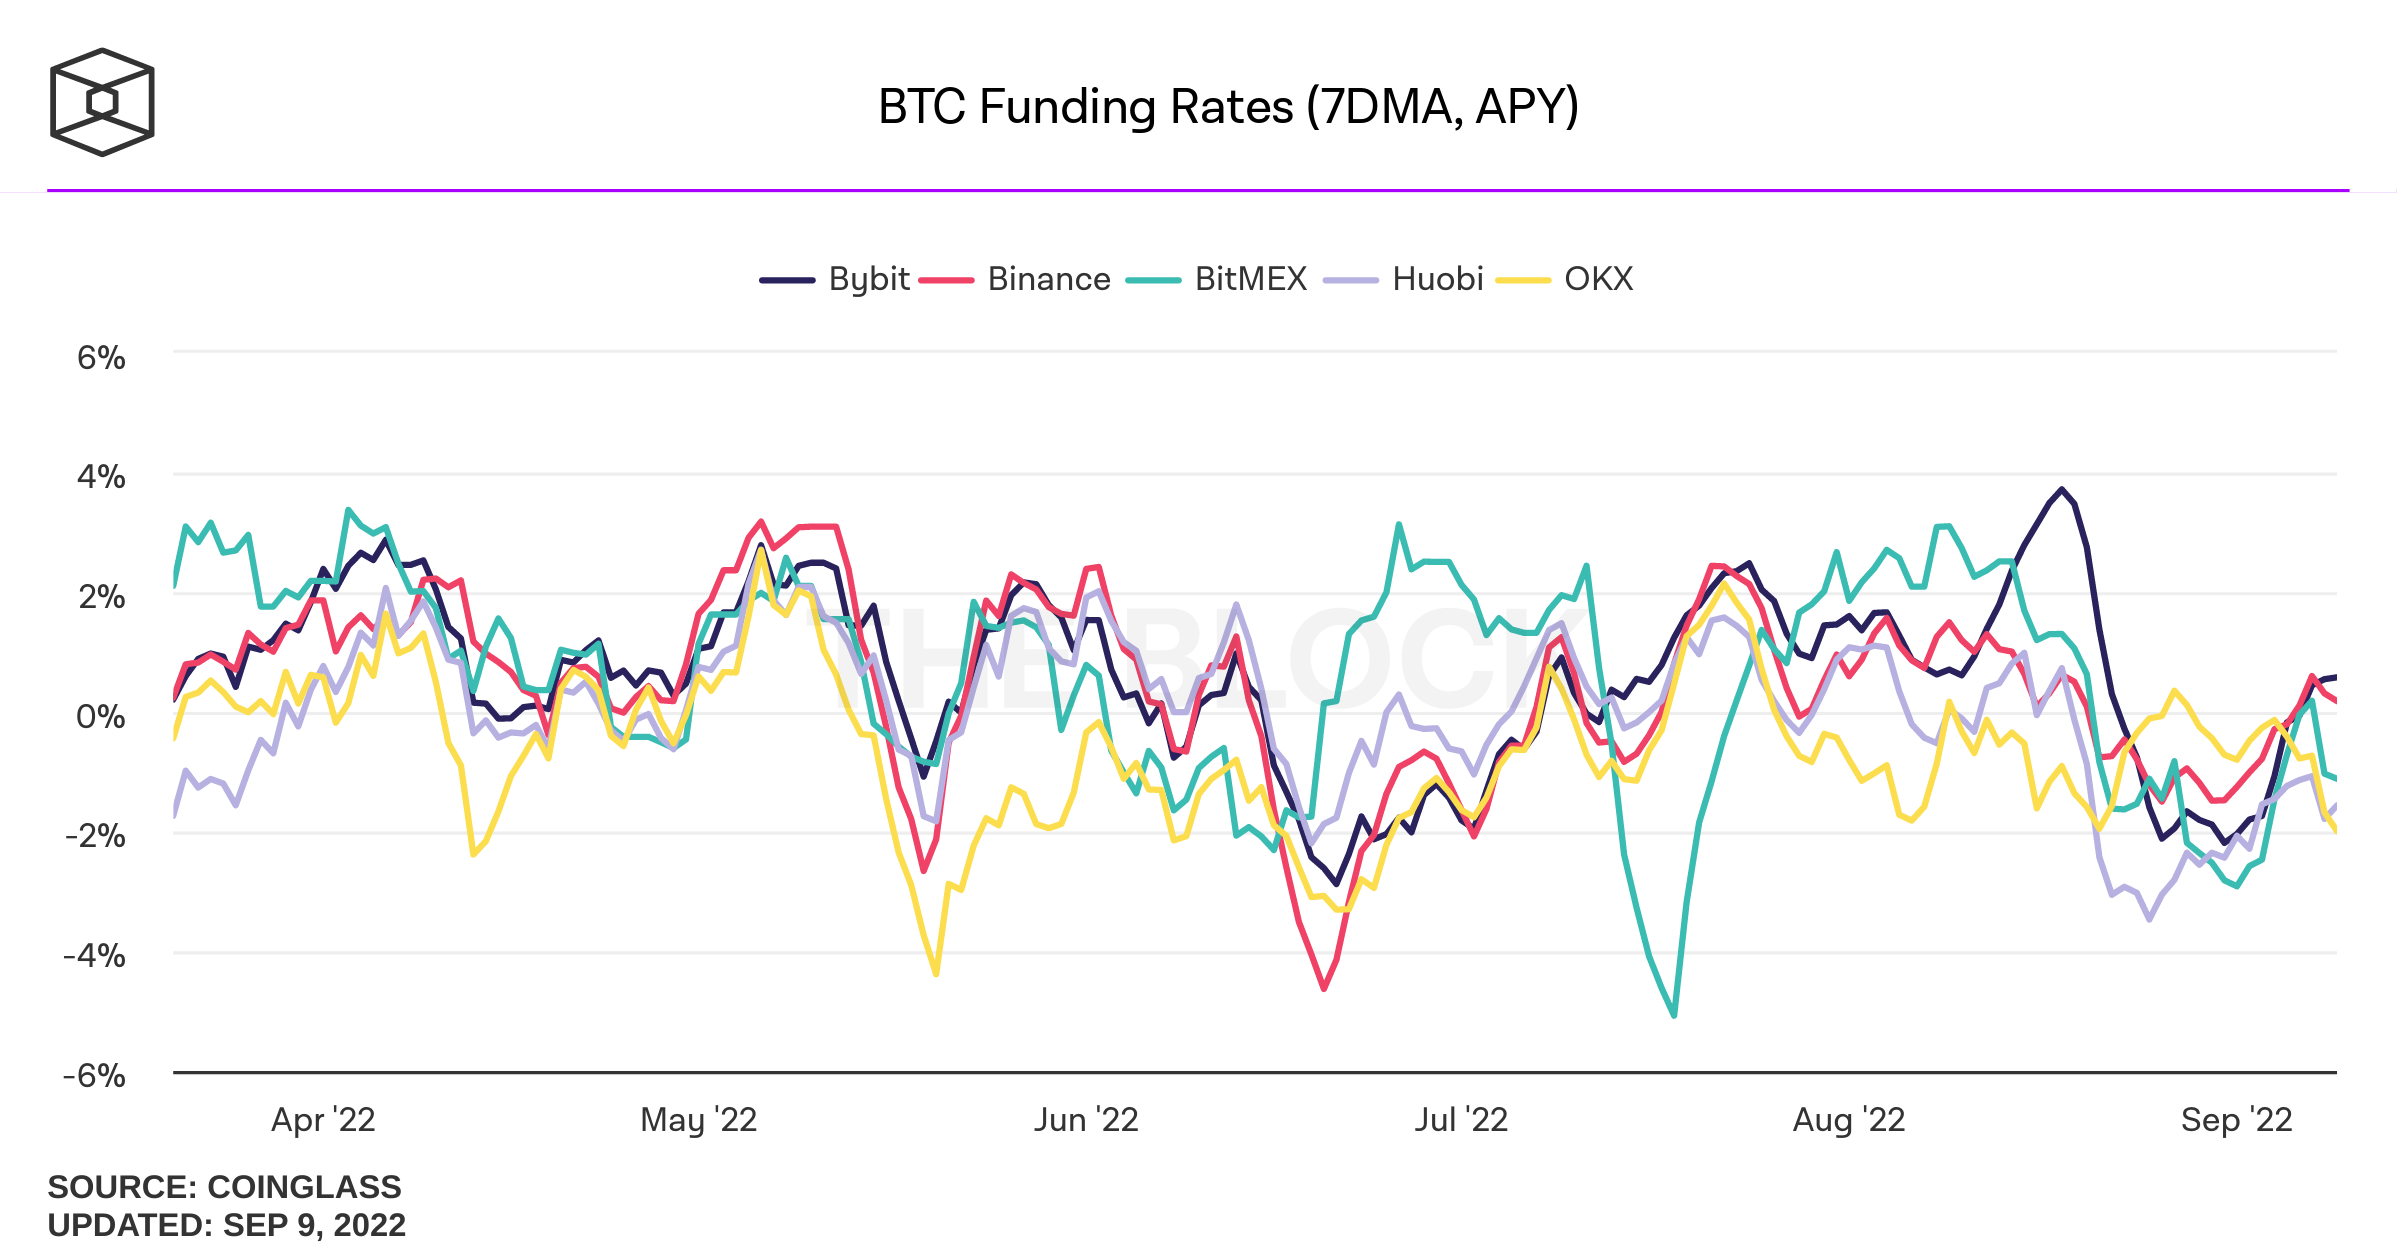
Task: Toggle Bybit series in legend
Action: (x=868, y=279)
